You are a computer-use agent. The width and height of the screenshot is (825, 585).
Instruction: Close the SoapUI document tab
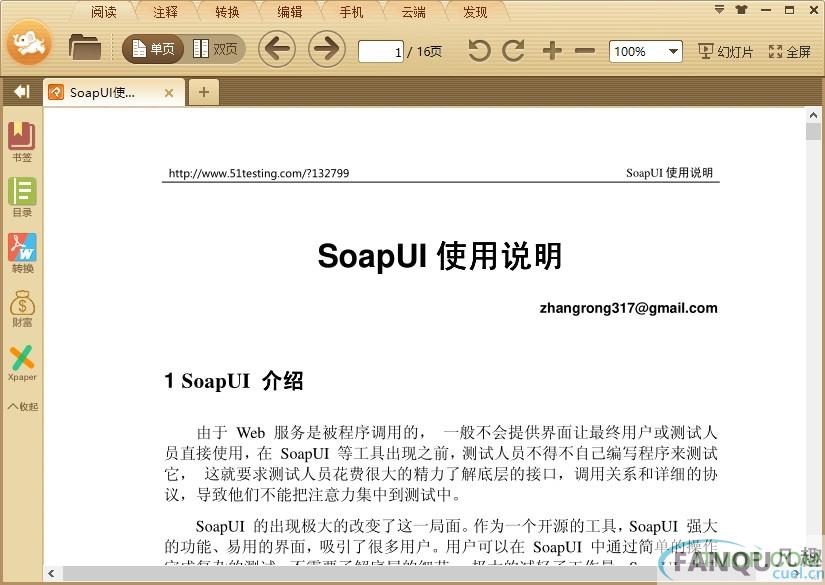coord(169,93)
